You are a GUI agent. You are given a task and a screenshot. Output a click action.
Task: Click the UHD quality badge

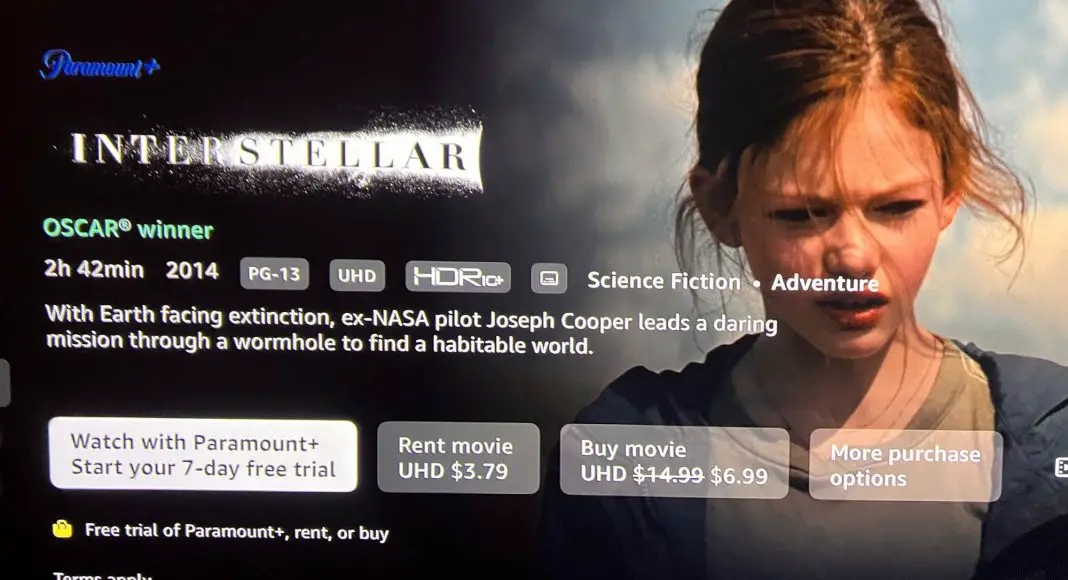click(357, 275)
